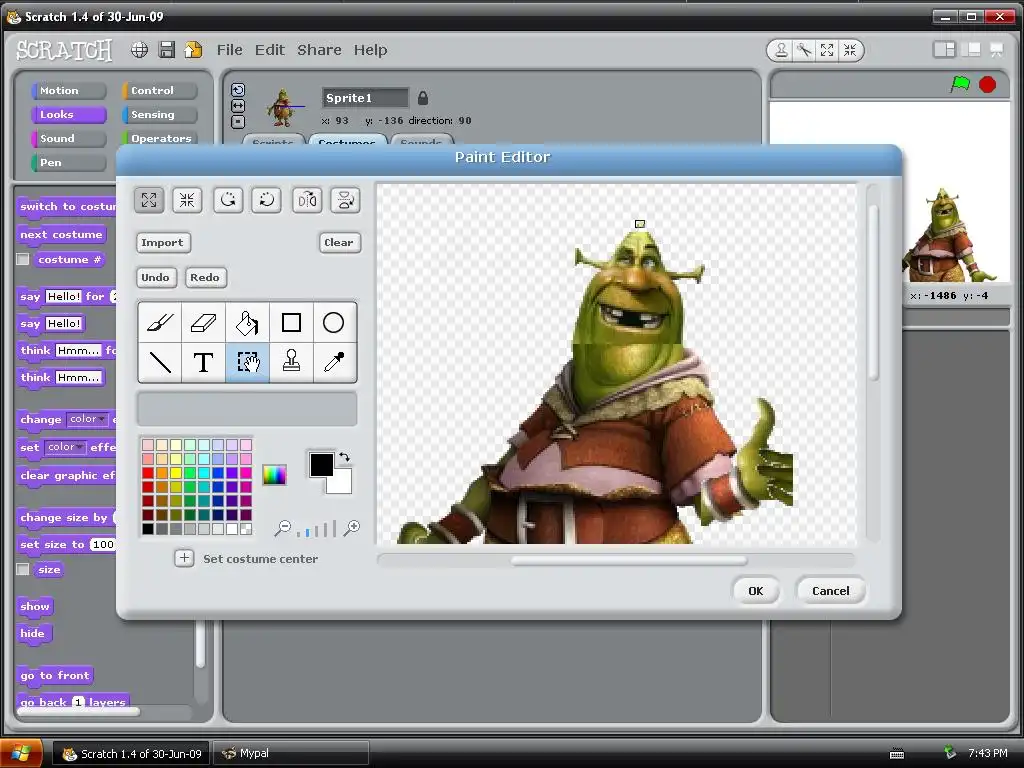The width and height of the screenshot is (1024, 768).
Task: Click the Shrink image icon in Paint Editor
Action: click(187, 200)
